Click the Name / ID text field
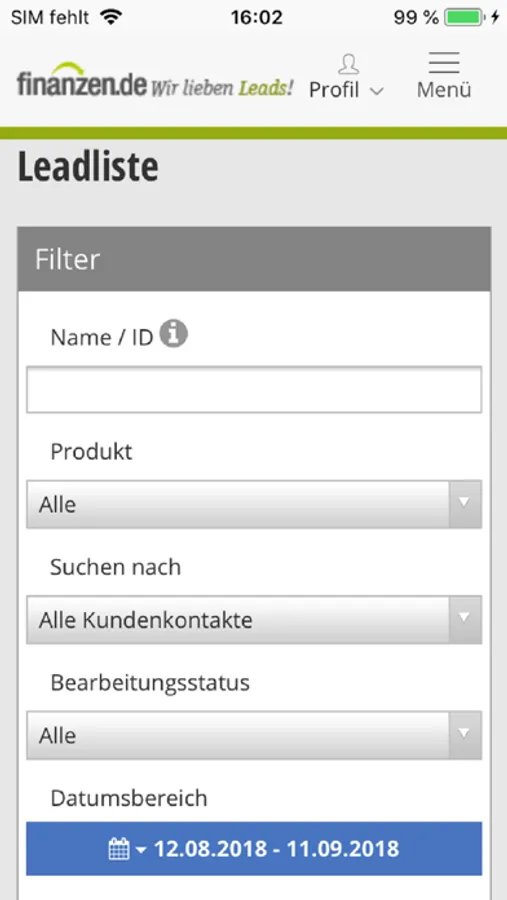This screenshot has width=507, height=900. [254, 390]
